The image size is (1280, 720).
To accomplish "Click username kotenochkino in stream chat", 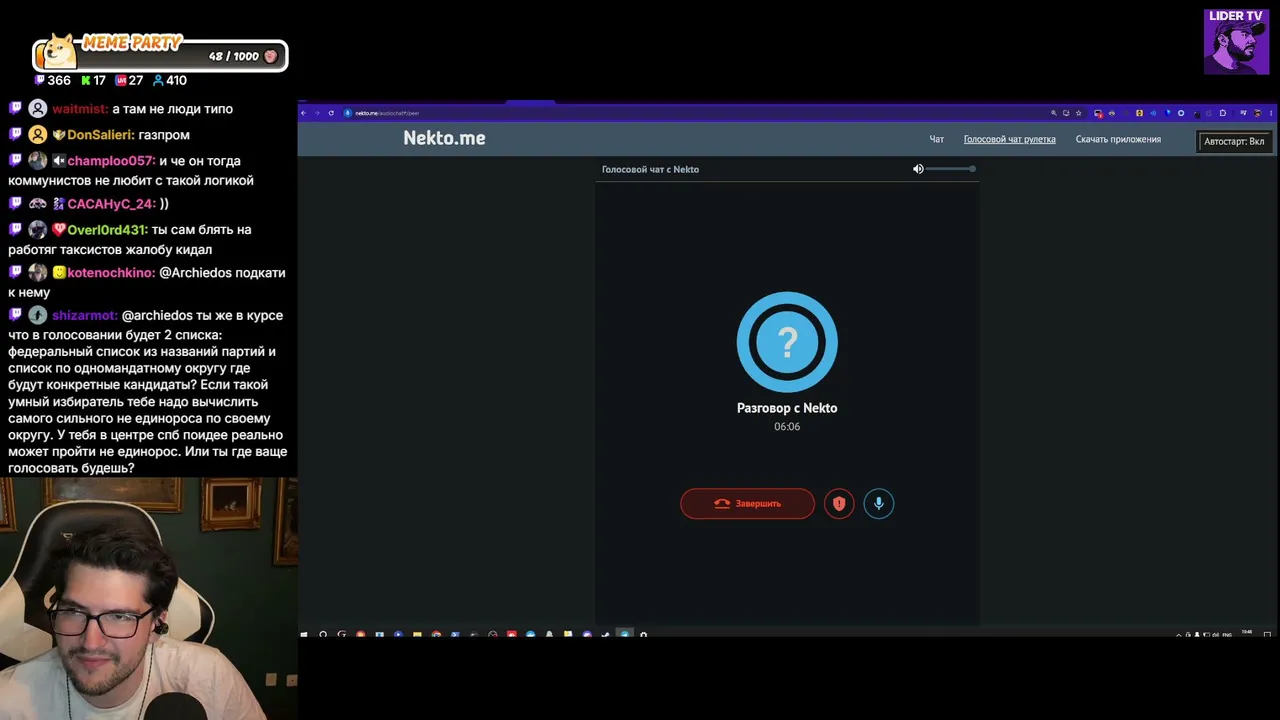I will pos(111,273).
